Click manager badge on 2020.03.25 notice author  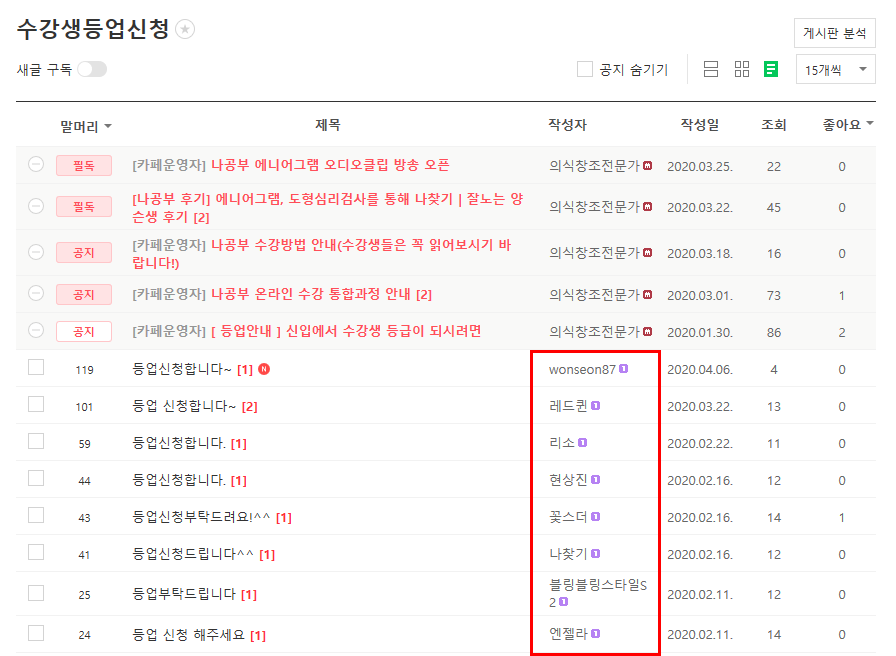tap(647, 166)
